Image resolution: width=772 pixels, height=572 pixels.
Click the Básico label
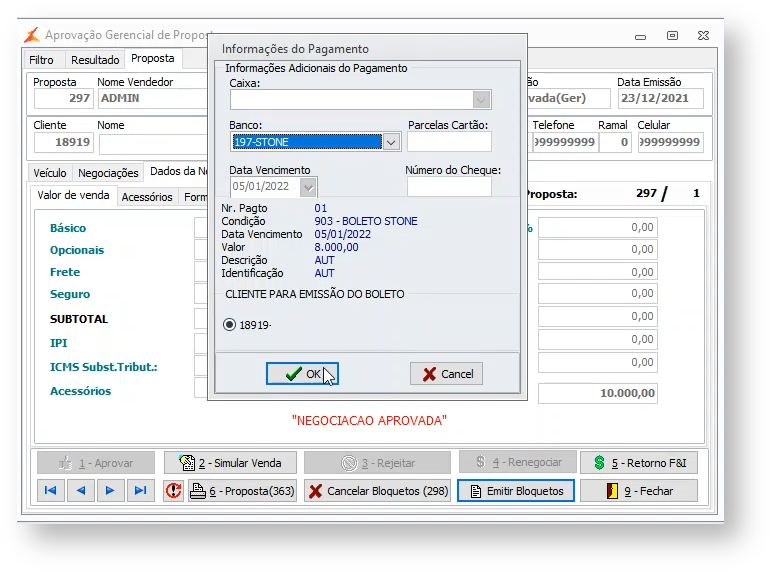click(68, 228)
